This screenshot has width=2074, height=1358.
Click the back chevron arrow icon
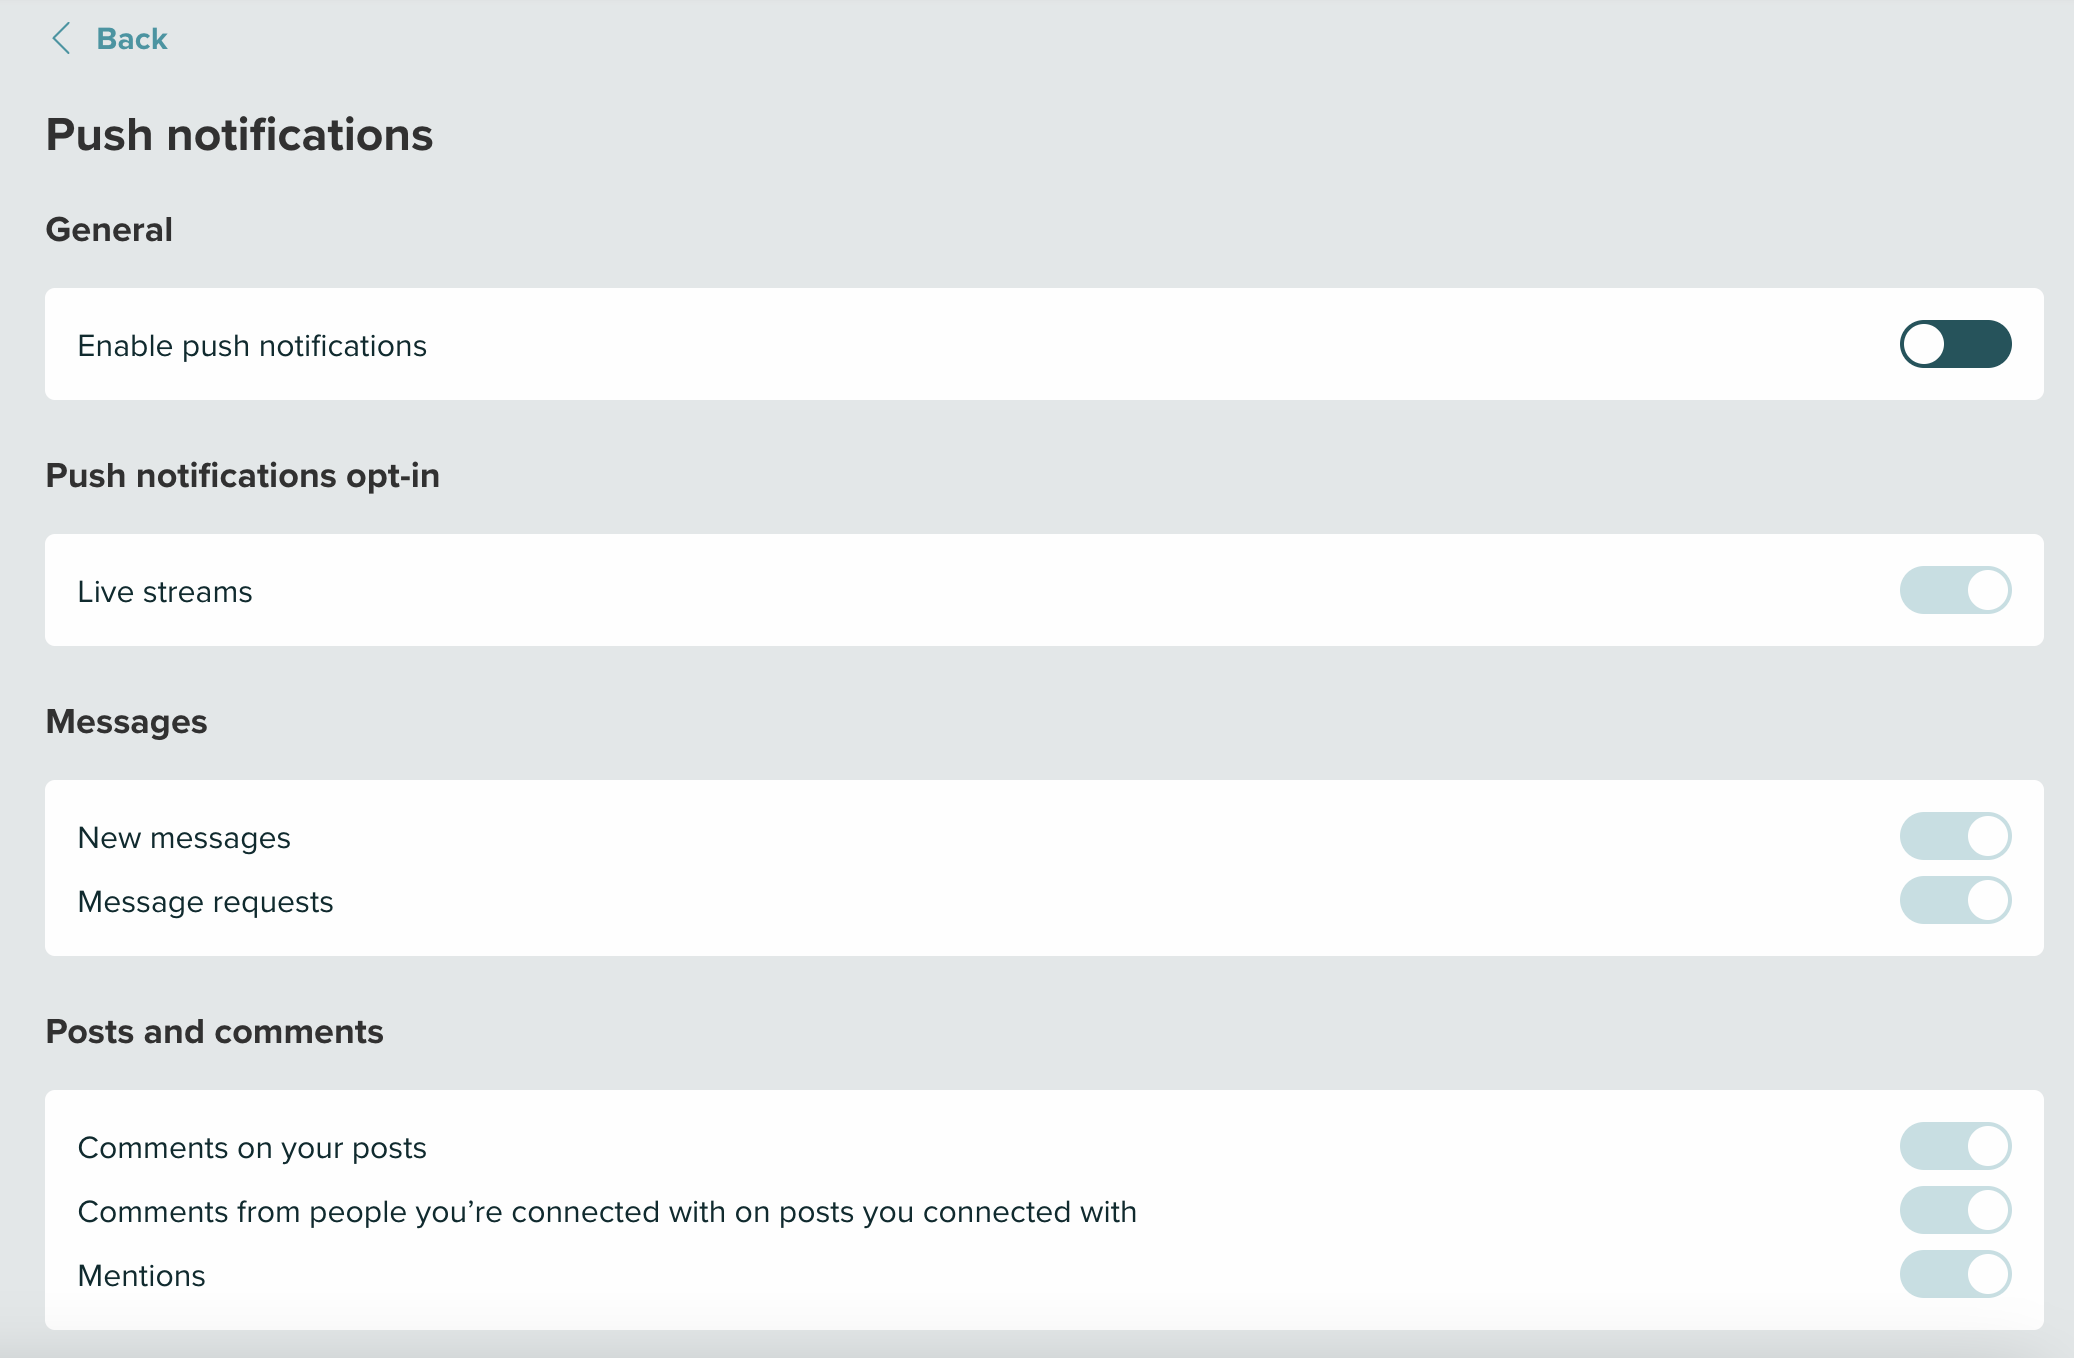[x=62, y=38]
